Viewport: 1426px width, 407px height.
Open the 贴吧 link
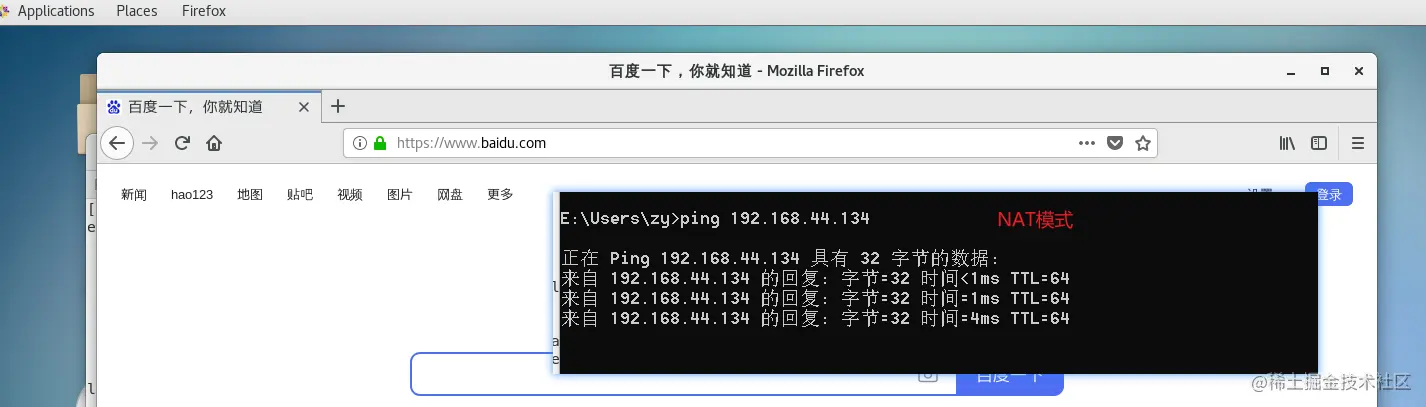pyautogui.click(x=300, y=195)
